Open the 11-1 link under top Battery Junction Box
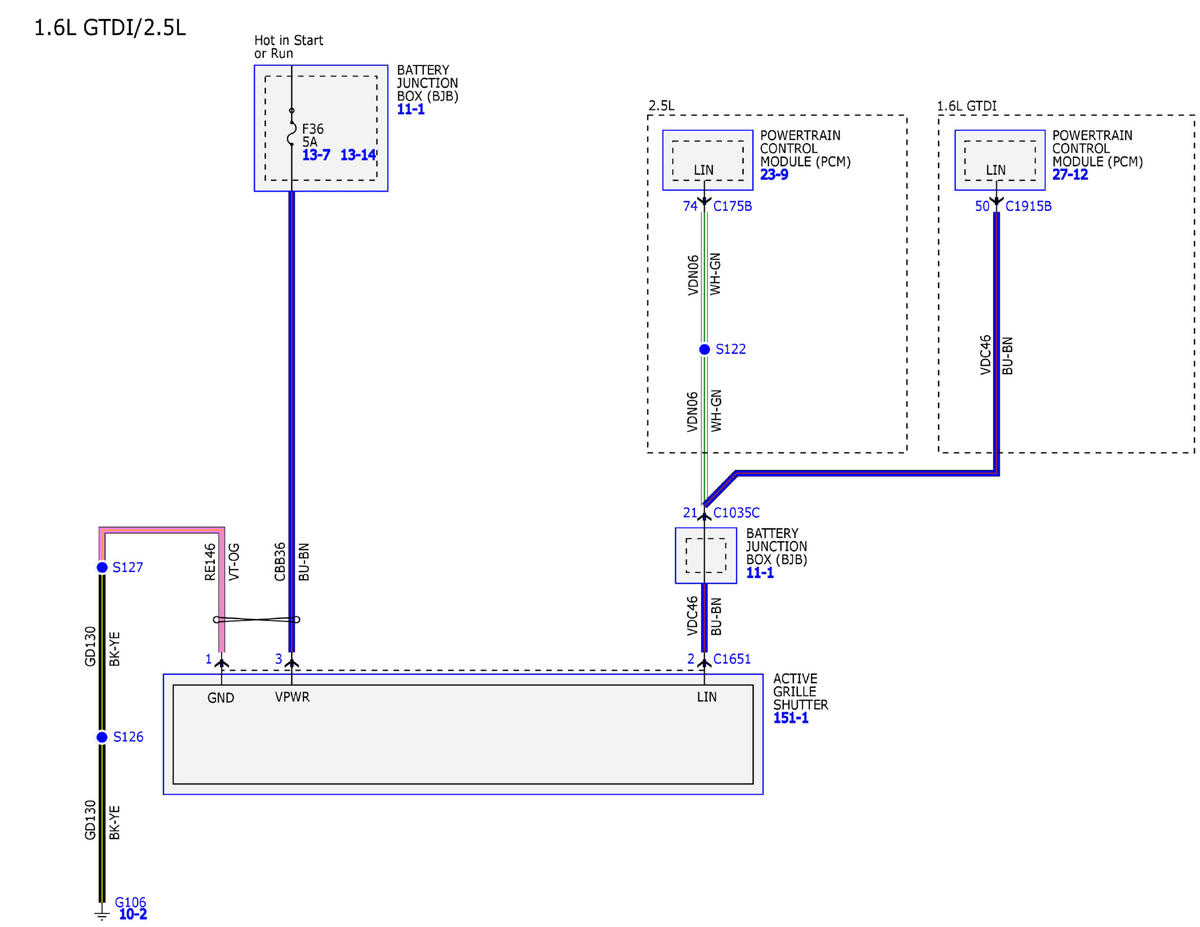This screenshot has height=927, width=1200. click(x=410, y=109)
